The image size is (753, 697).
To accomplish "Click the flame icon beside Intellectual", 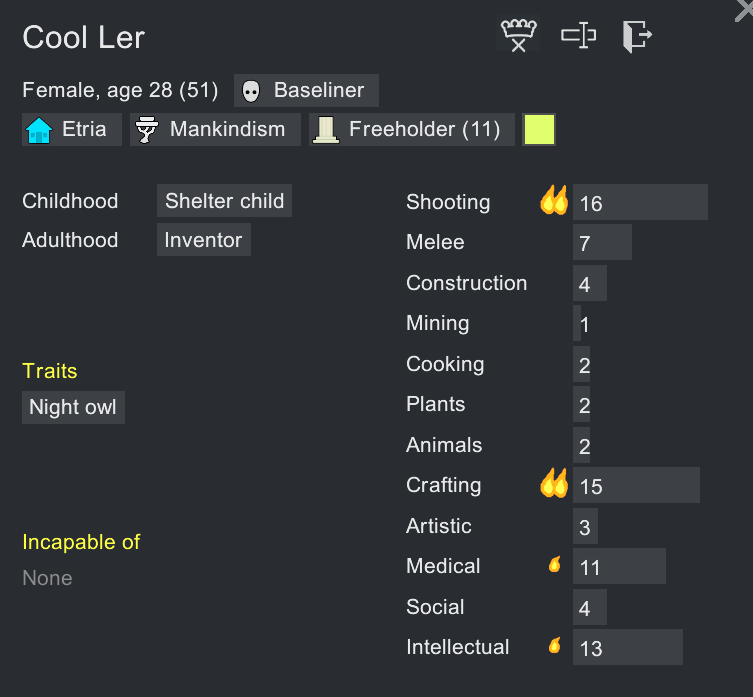I will coord(554,646).
